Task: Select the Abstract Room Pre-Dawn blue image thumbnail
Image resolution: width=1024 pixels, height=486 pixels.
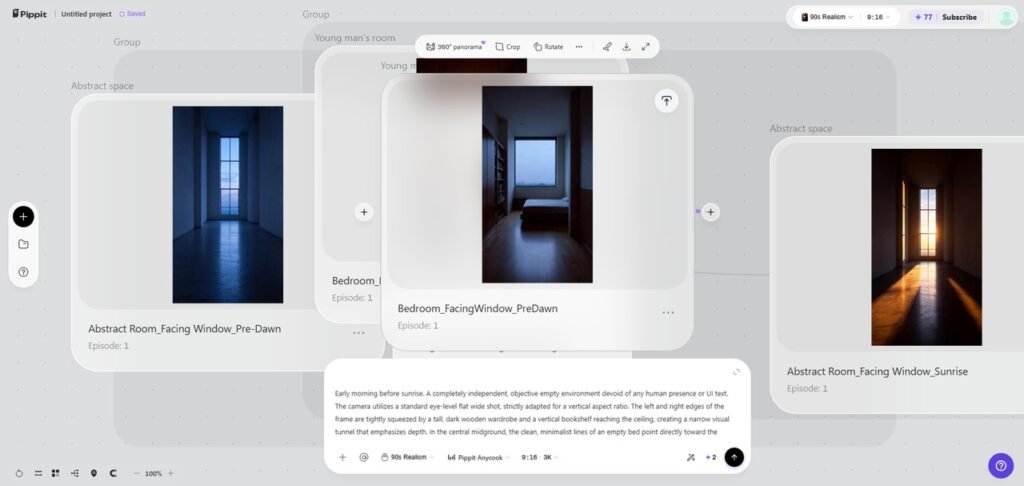Action: point(228,204)
